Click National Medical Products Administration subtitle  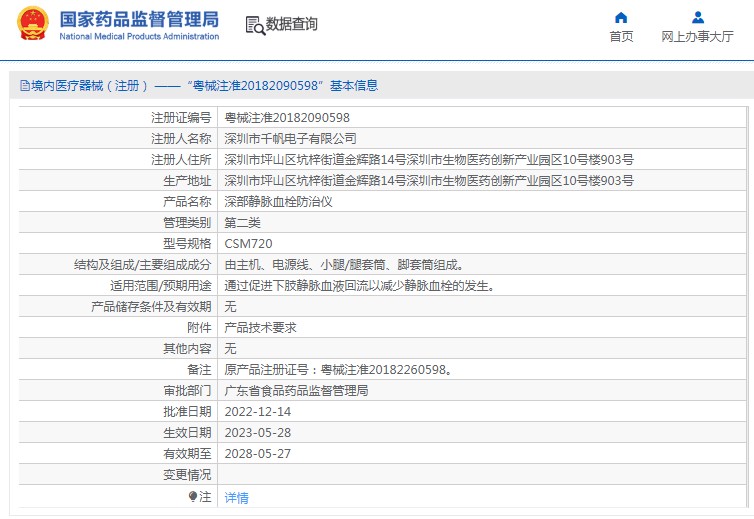139,37
